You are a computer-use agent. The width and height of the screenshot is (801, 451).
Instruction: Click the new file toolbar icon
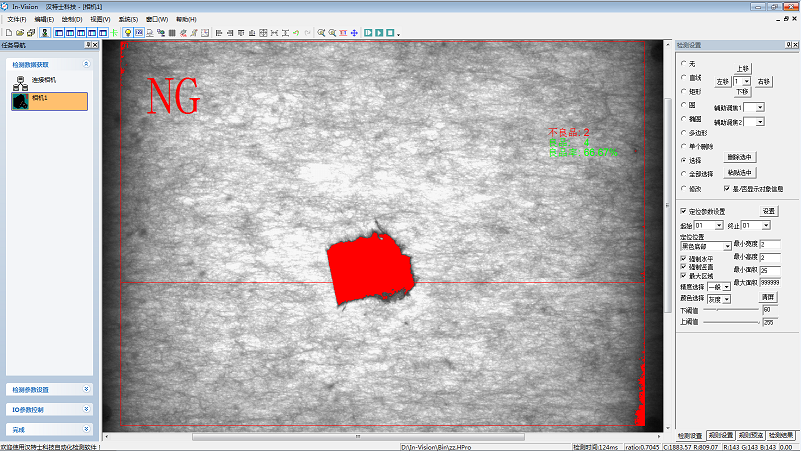(x=7, y=33)
